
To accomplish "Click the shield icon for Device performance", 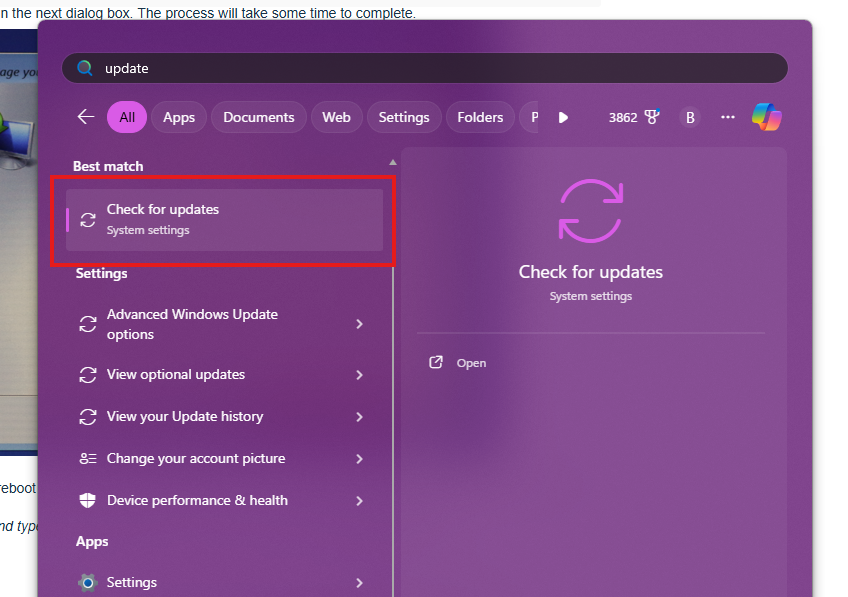I will click(x=88, y=501).
